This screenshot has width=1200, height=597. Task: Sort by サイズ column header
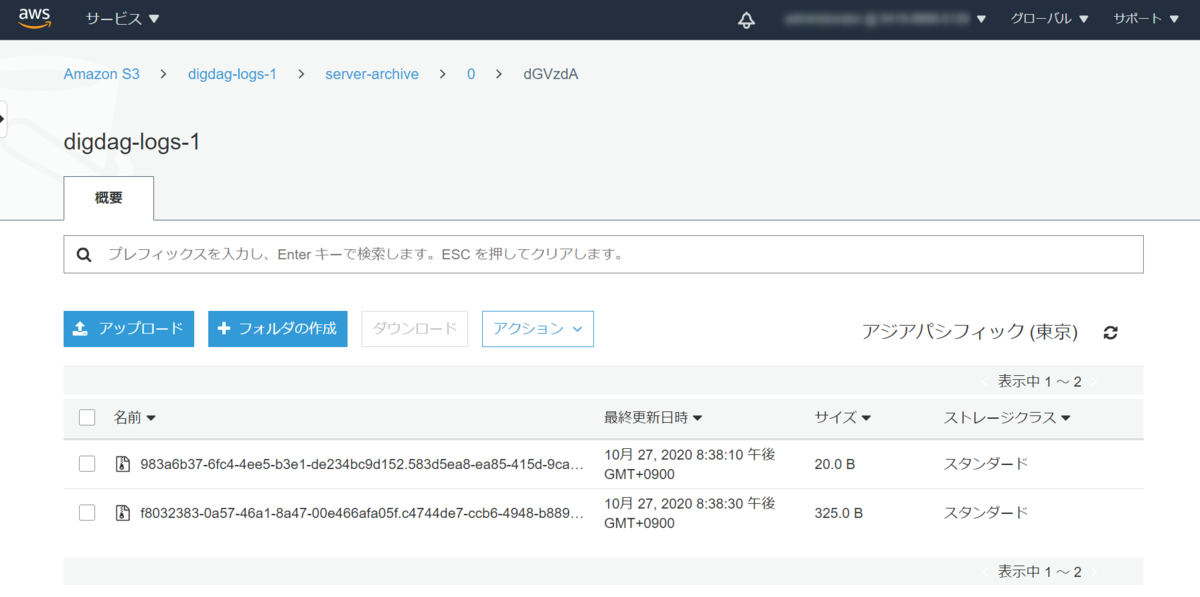point(843,417)
